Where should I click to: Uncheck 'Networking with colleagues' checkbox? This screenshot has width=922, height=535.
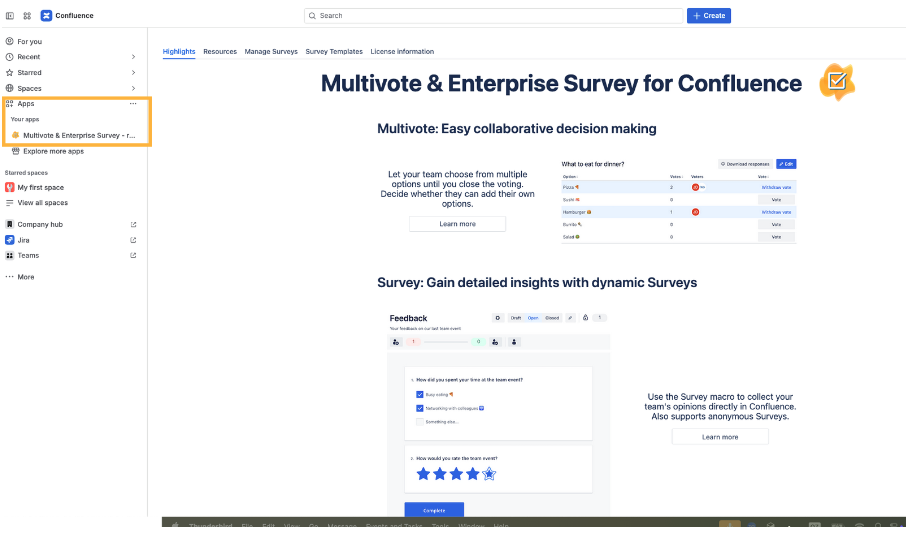point(420,408)
